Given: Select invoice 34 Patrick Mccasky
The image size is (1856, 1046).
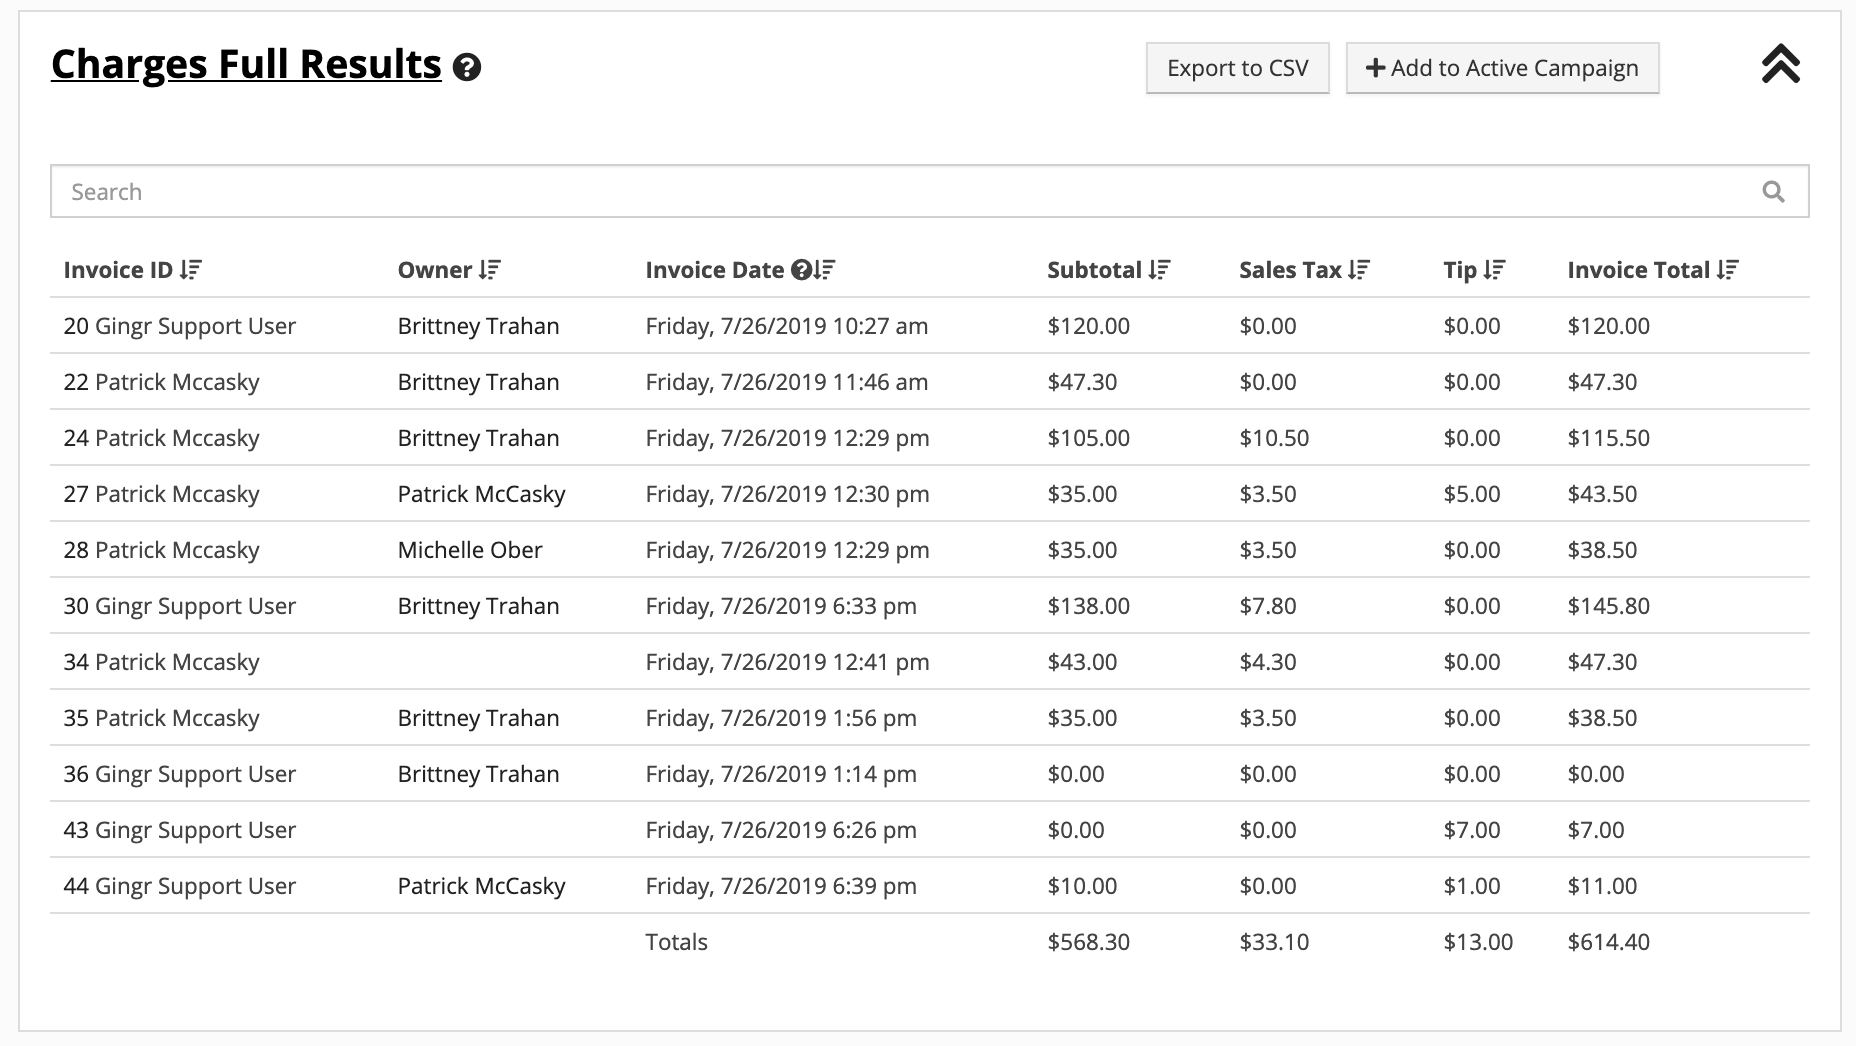Looking at the screenshot, I should pyautogui.click(x=161, y=662).
